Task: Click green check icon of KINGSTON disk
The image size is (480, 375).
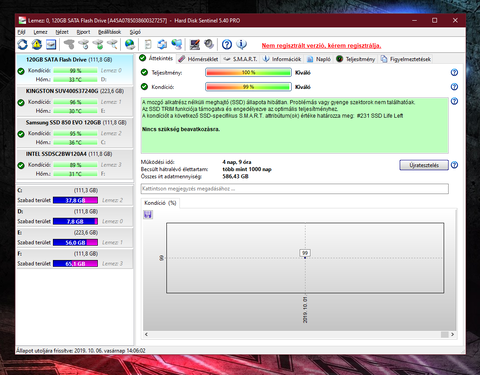Action: (21, 102)
